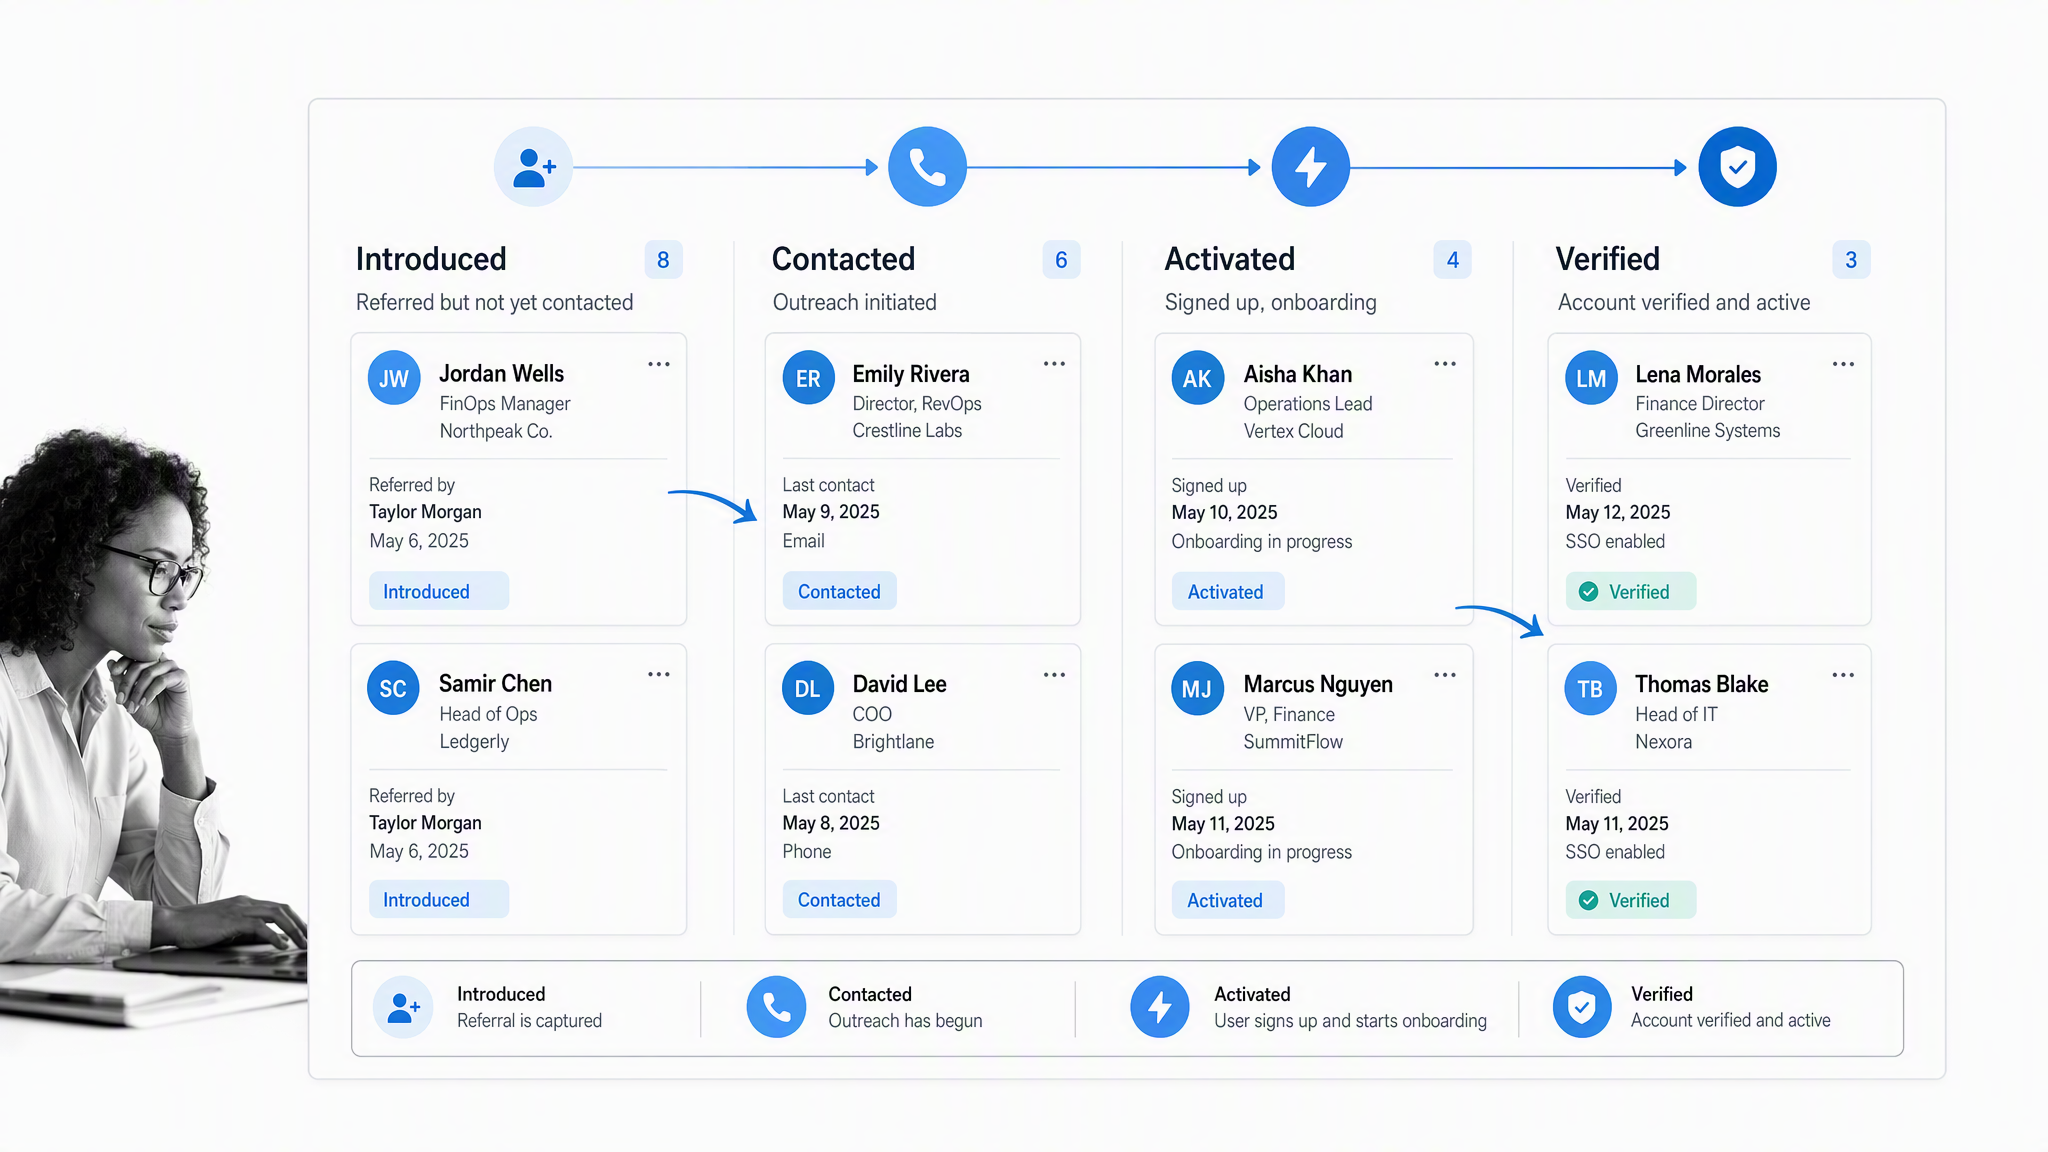The height and width of the screenshot is (1152, 2048).
Task: Select the Introduced column heading
Action: point(431,259)
